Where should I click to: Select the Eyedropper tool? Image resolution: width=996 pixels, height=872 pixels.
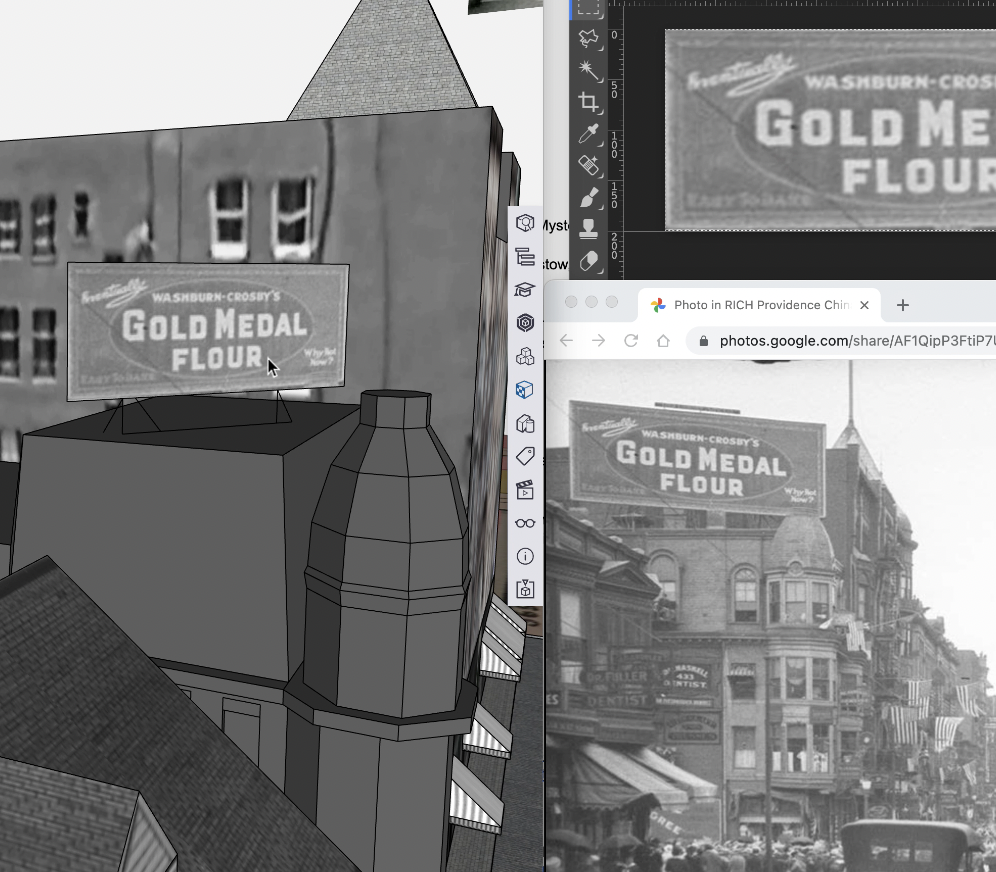coord(589,134)
